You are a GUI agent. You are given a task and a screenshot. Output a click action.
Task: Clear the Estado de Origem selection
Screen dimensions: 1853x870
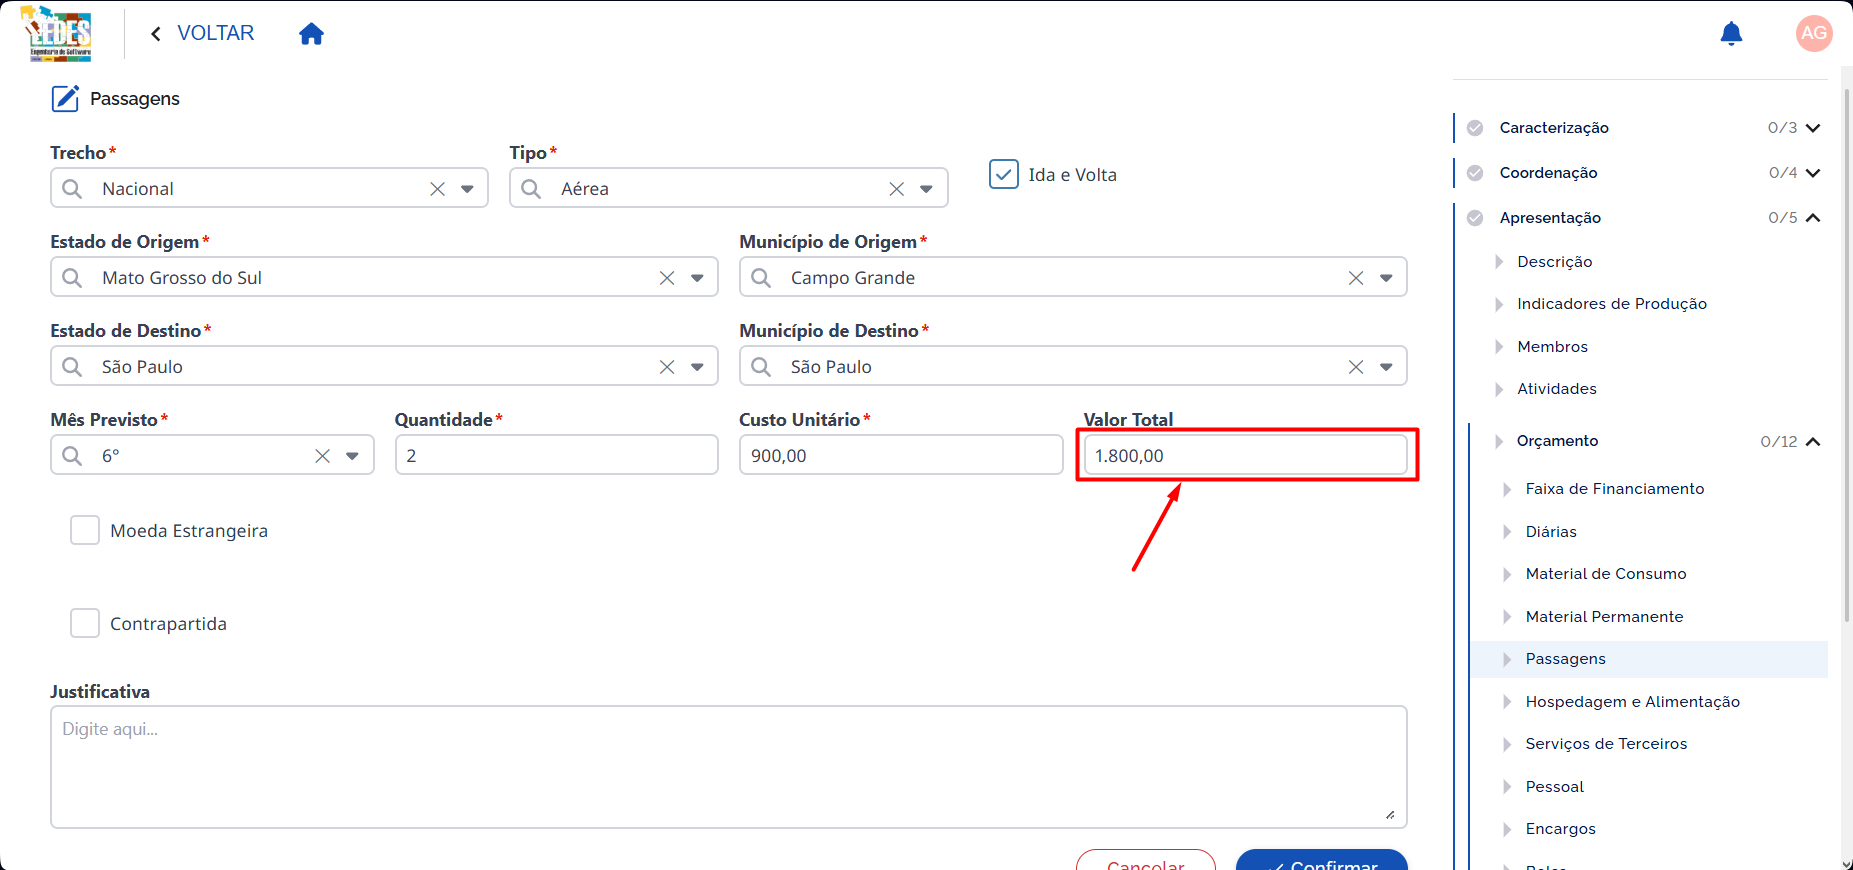pos(667,278)
